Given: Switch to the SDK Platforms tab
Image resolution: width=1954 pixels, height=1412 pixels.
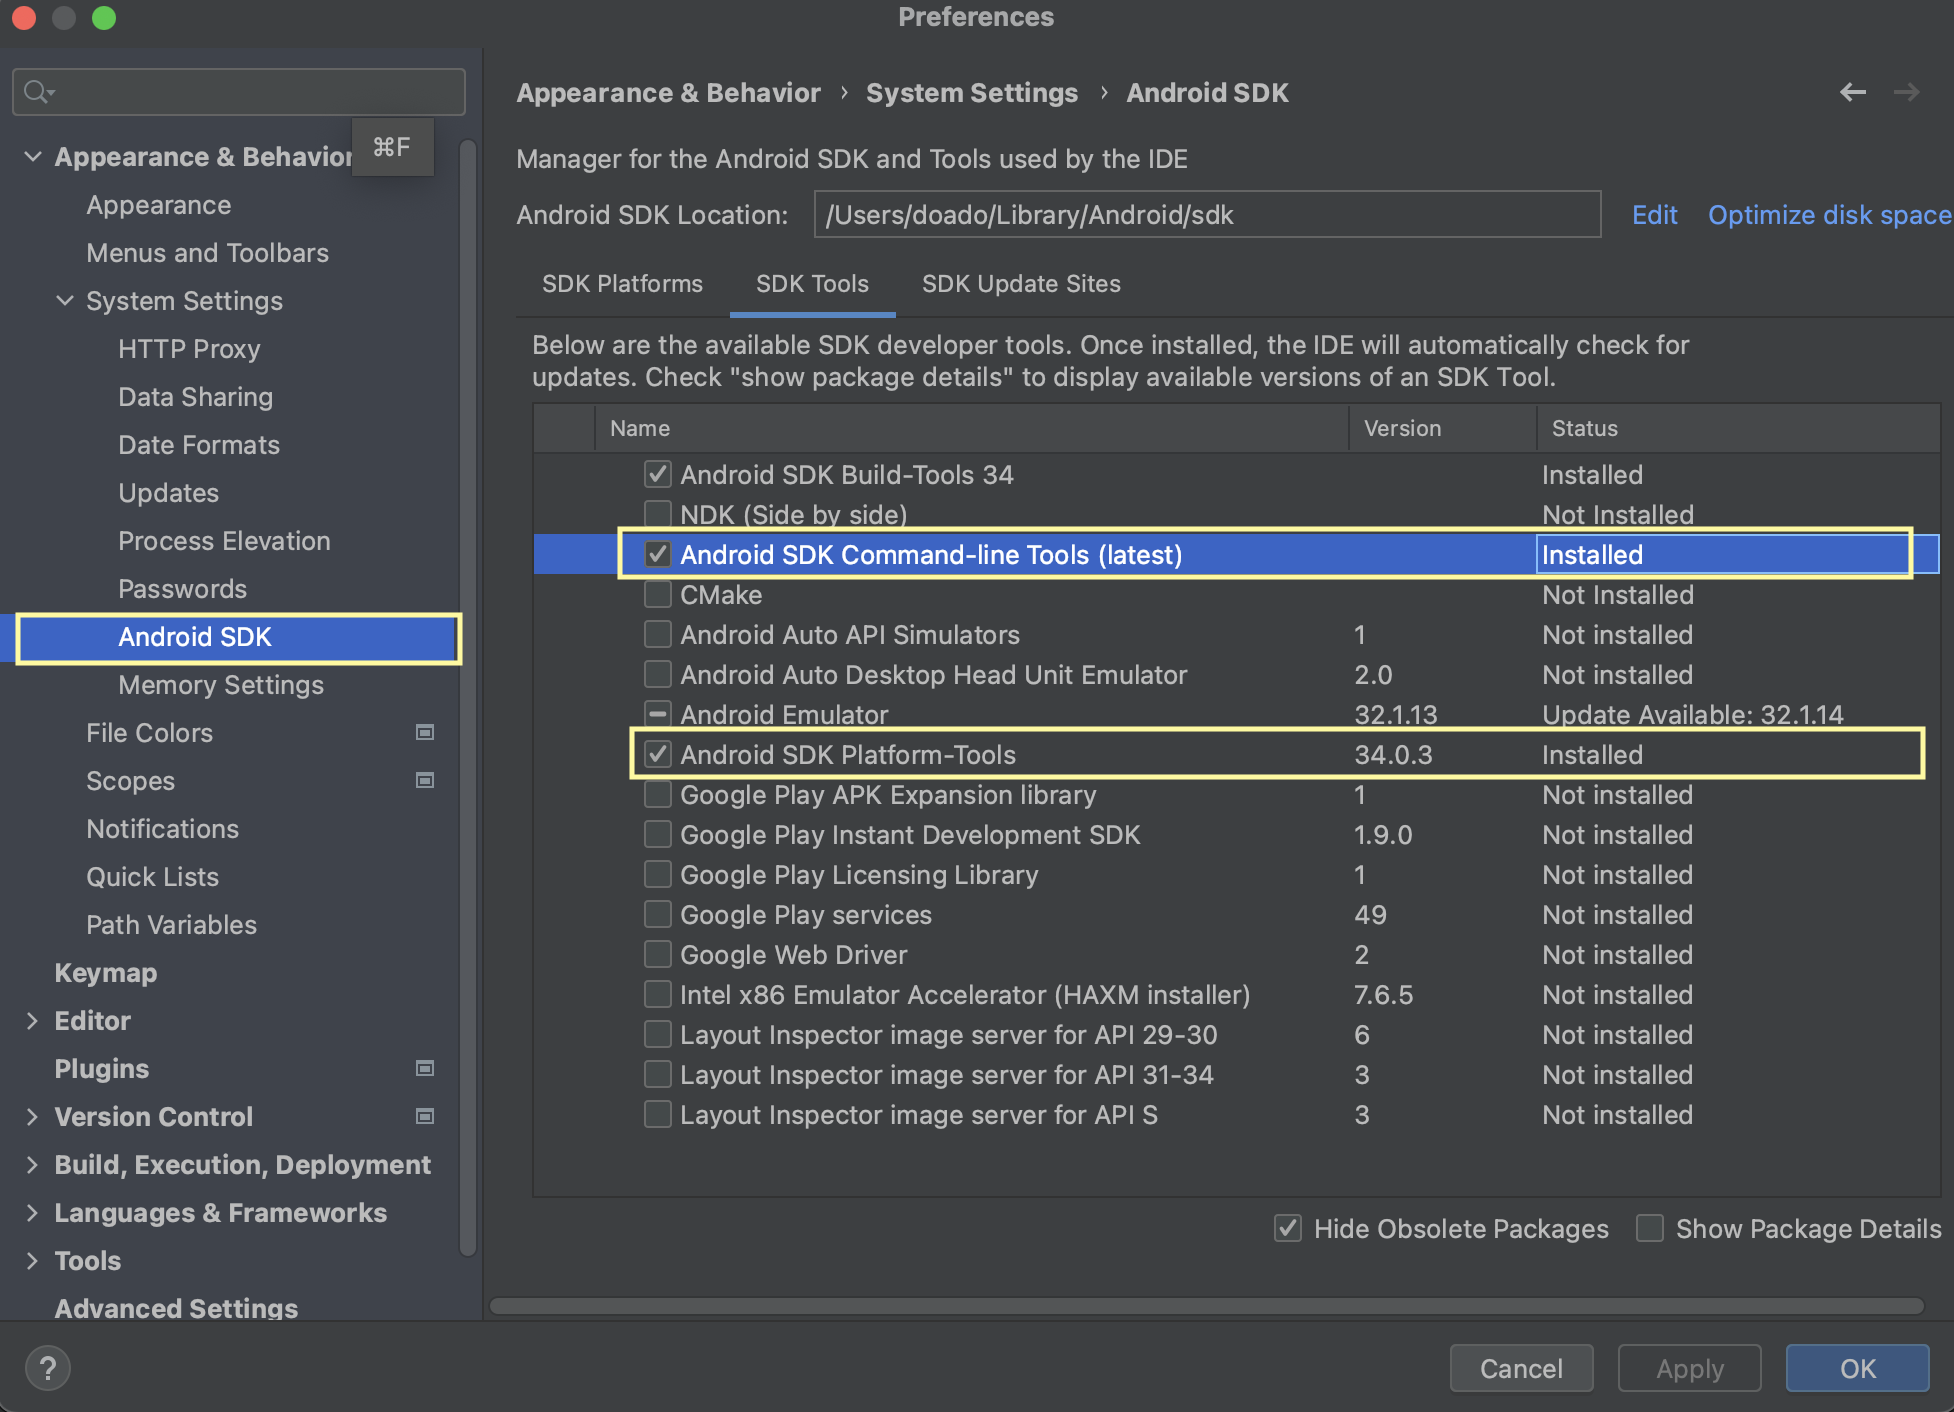Looking at the screenshot, I should click(622, 284).
